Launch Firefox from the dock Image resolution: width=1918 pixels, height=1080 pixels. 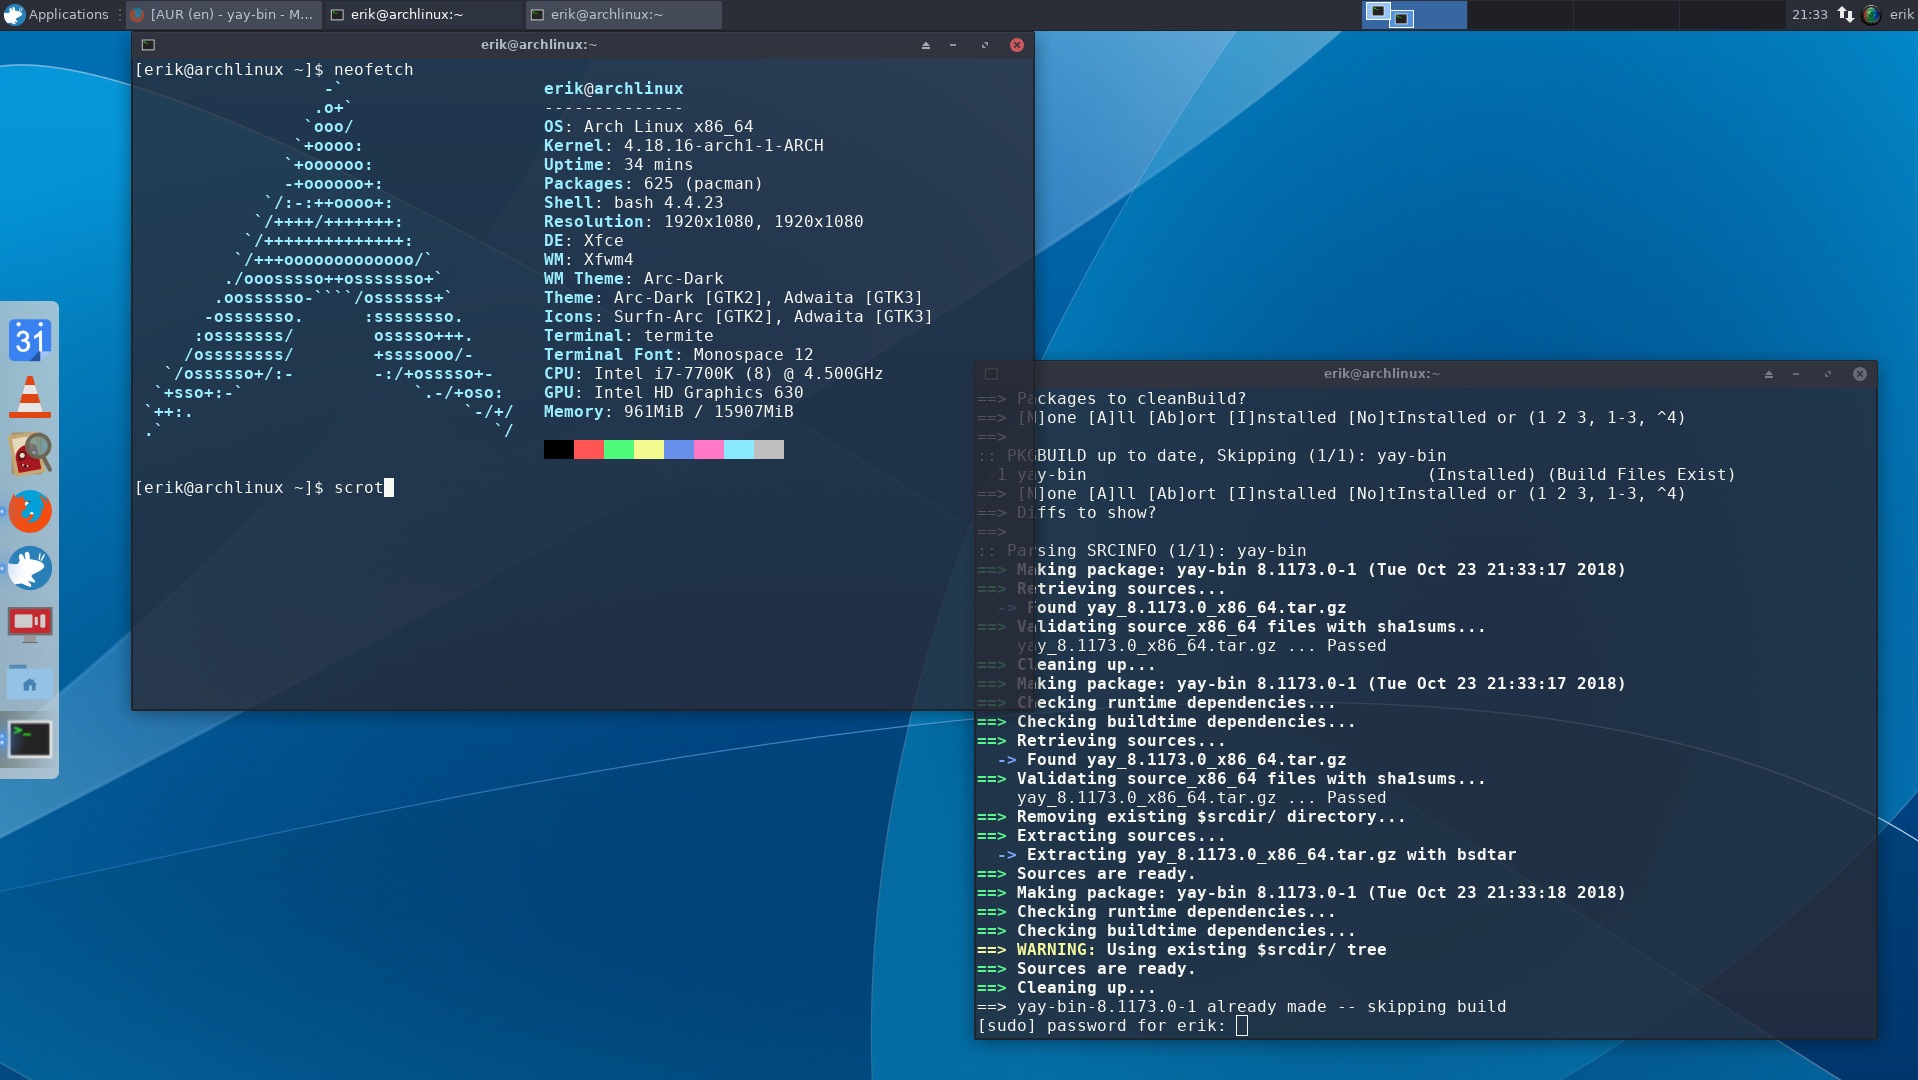tap(30, 511)
